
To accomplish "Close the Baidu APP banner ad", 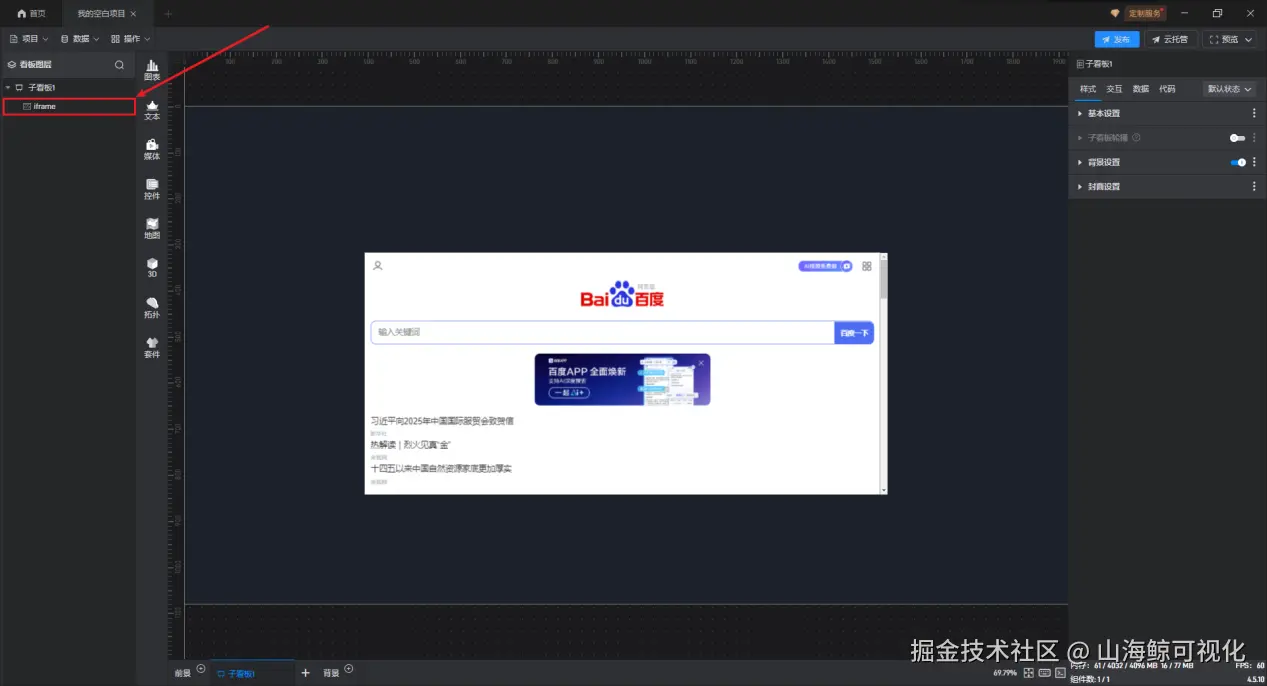I will pyautogui.click(x=701, y=362).
